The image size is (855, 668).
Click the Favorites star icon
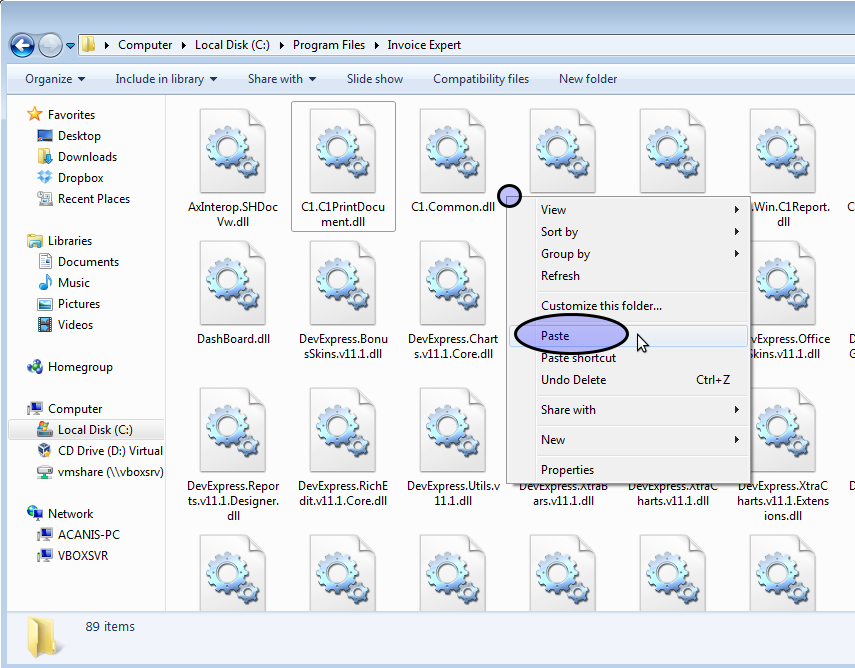click(x=34, y=114)
